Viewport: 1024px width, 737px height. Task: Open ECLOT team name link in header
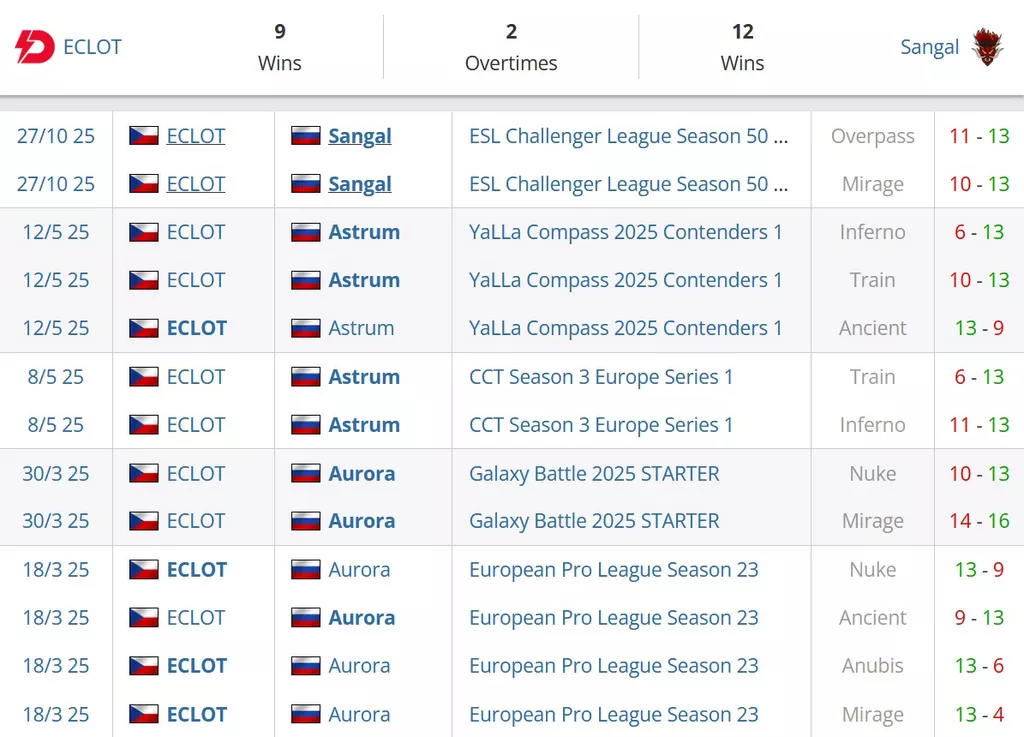[92, 47]
